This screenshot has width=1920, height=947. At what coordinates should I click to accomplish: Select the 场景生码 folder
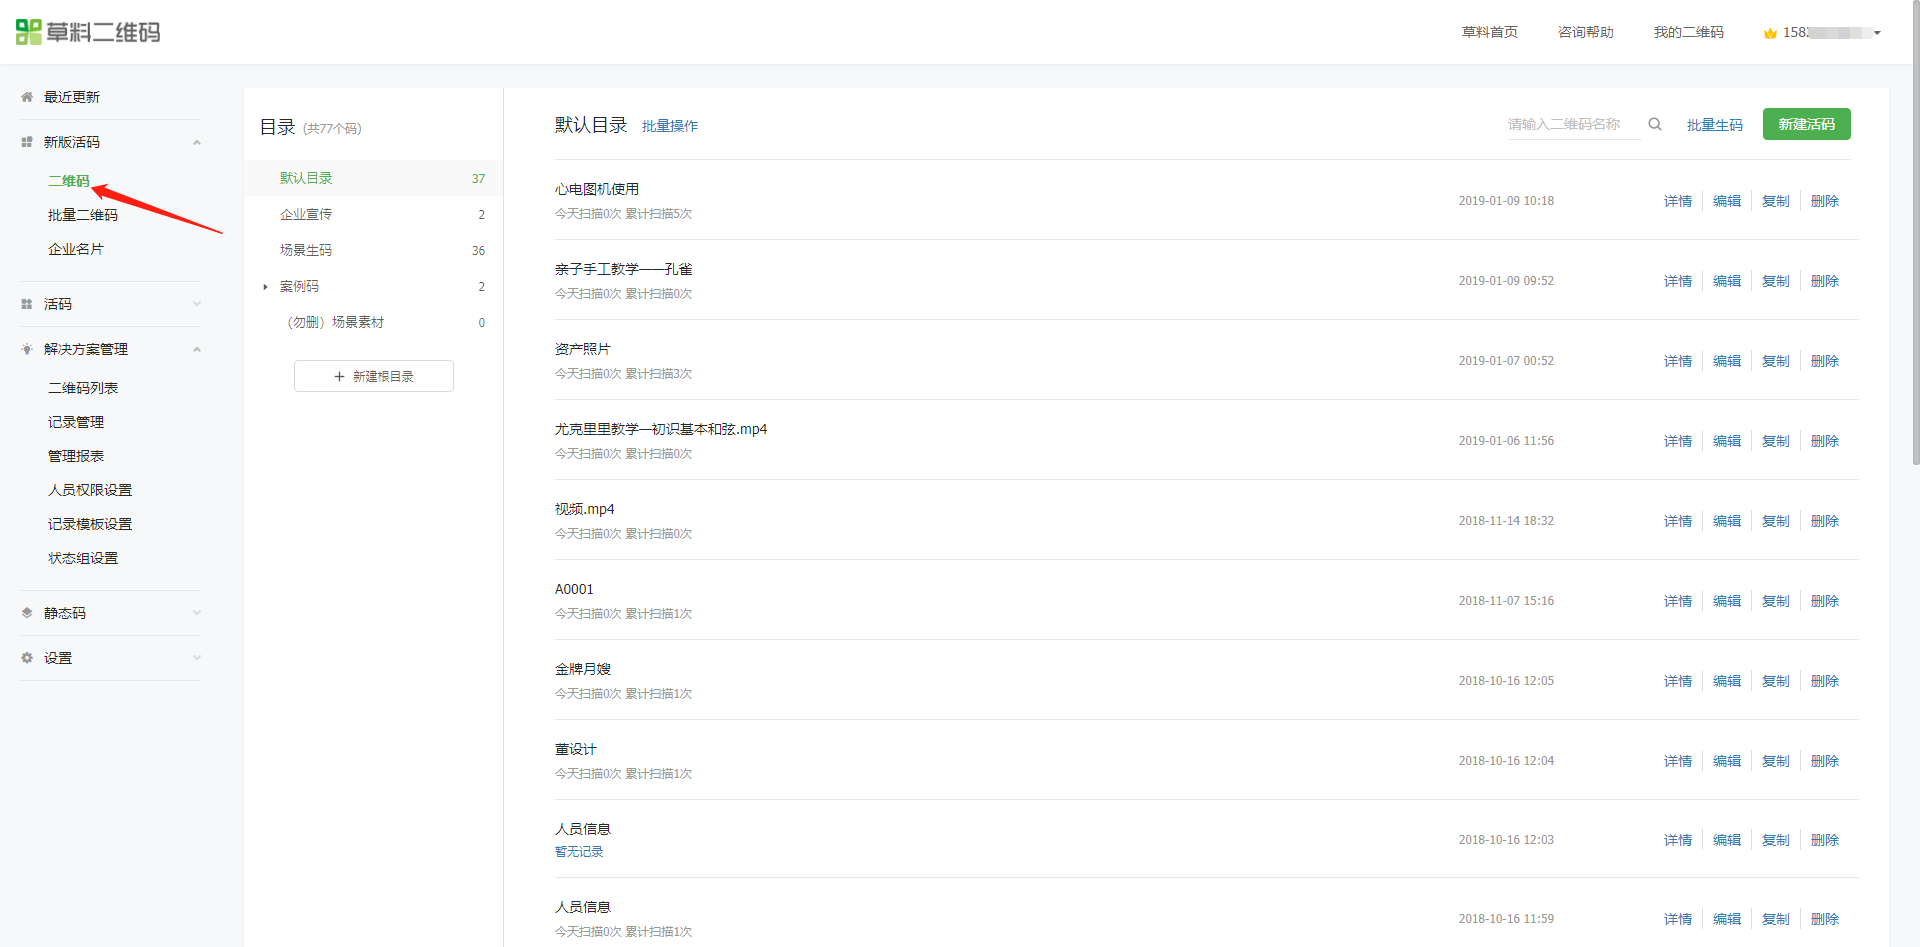tap(373, 250)
